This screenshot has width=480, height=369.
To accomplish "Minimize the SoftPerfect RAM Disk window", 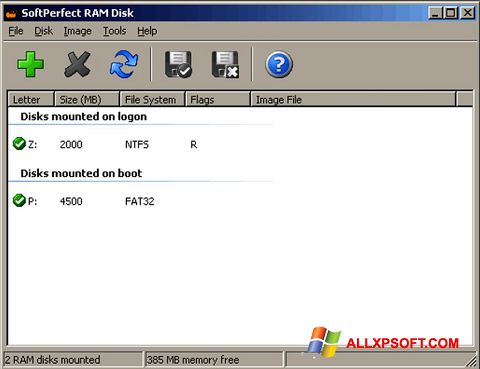I will (435, 13).
